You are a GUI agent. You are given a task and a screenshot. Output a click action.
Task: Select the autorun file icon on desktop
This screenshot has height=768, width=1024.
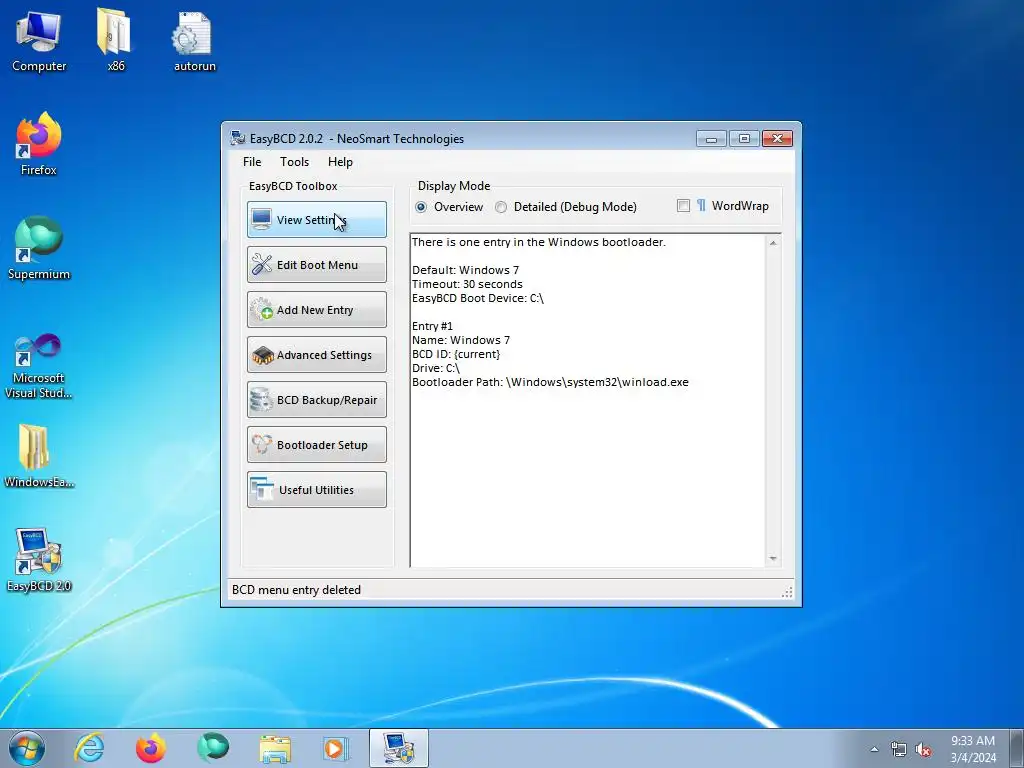[x=194, y=40]
